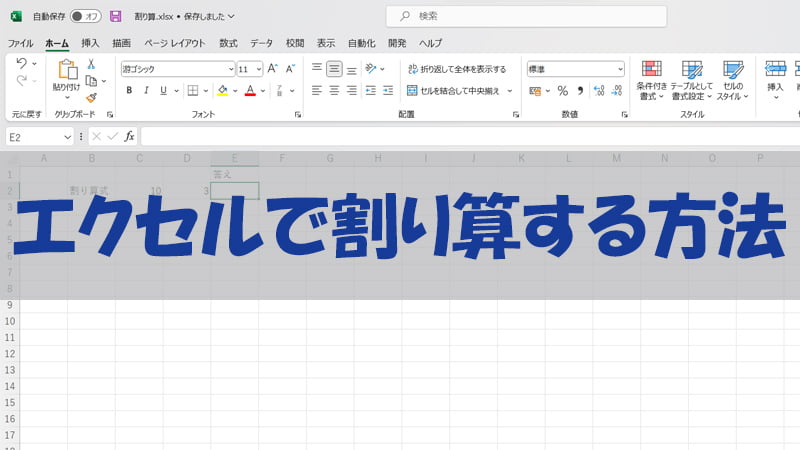
Task: Click the Increase Font Size icon
Action: point(274,69)
